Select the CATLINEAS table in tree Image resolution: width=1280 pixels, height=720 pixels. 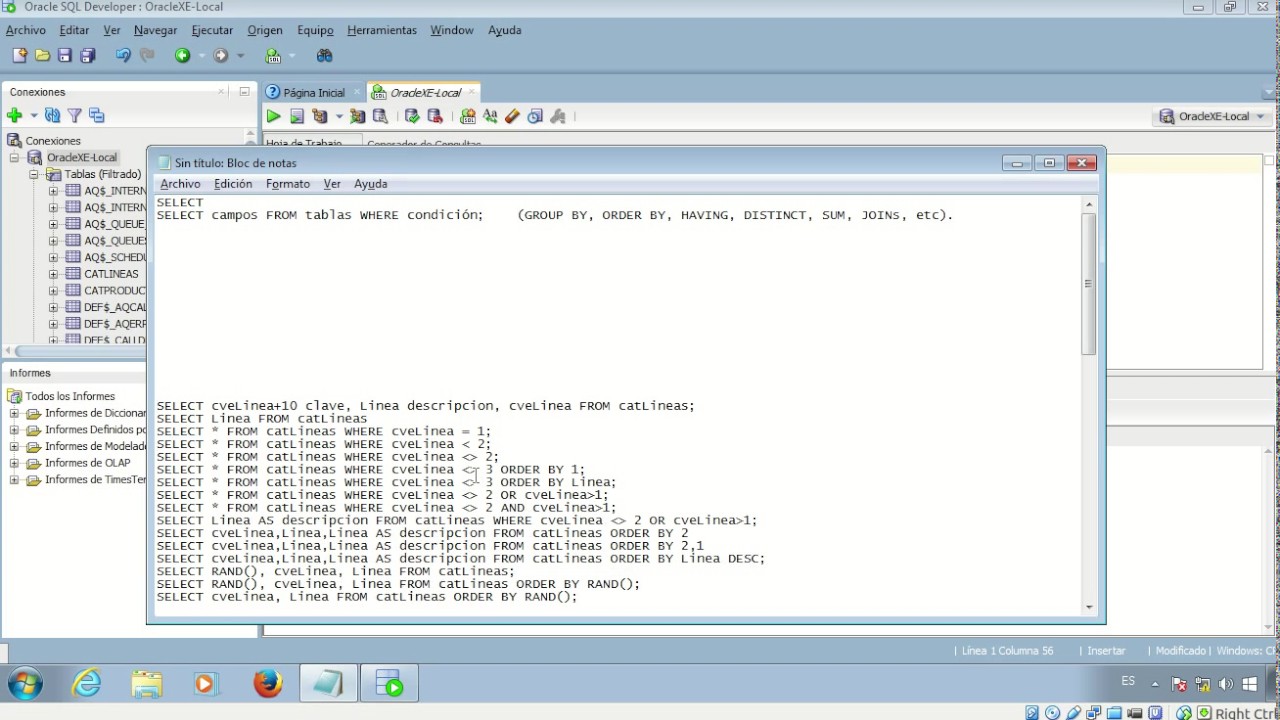click(x=111, y=274)
